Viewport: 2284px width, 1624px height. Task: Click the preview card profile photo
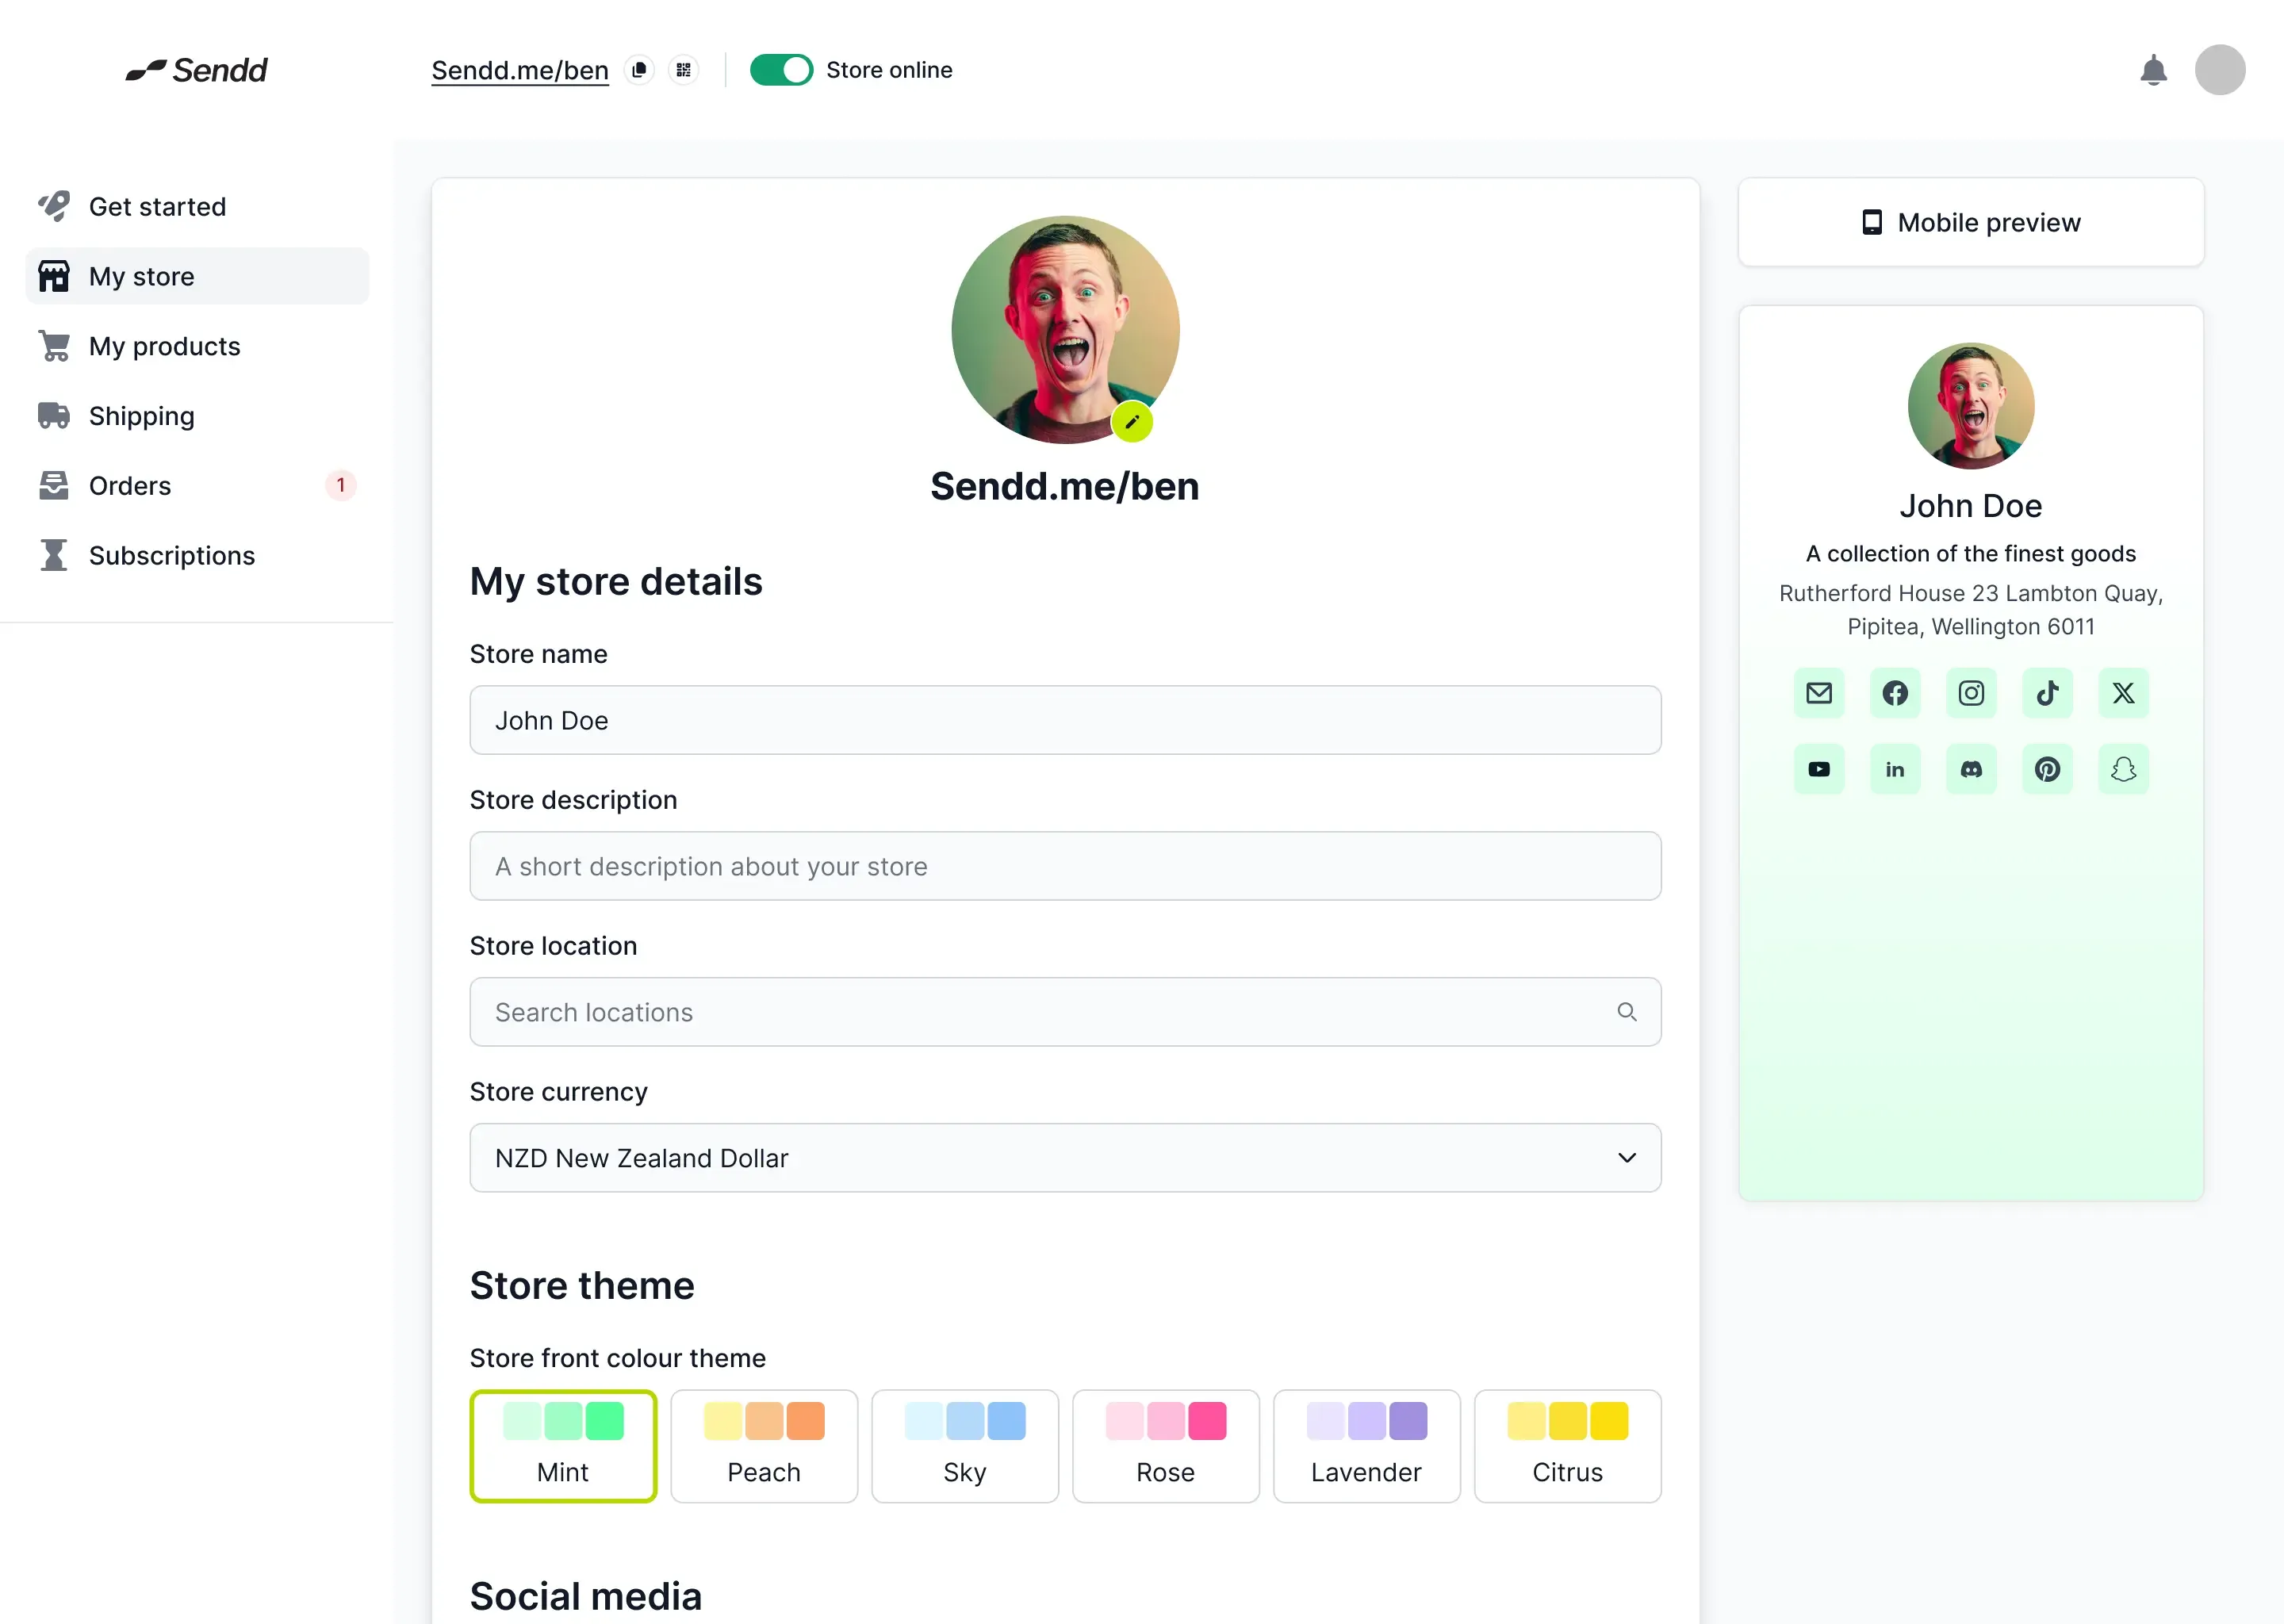1970,406
